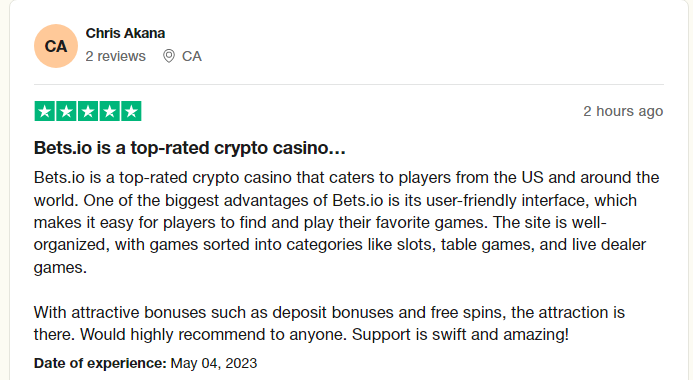Select the second green rating star
Screen dimensions: 693x380
point(66,111)
